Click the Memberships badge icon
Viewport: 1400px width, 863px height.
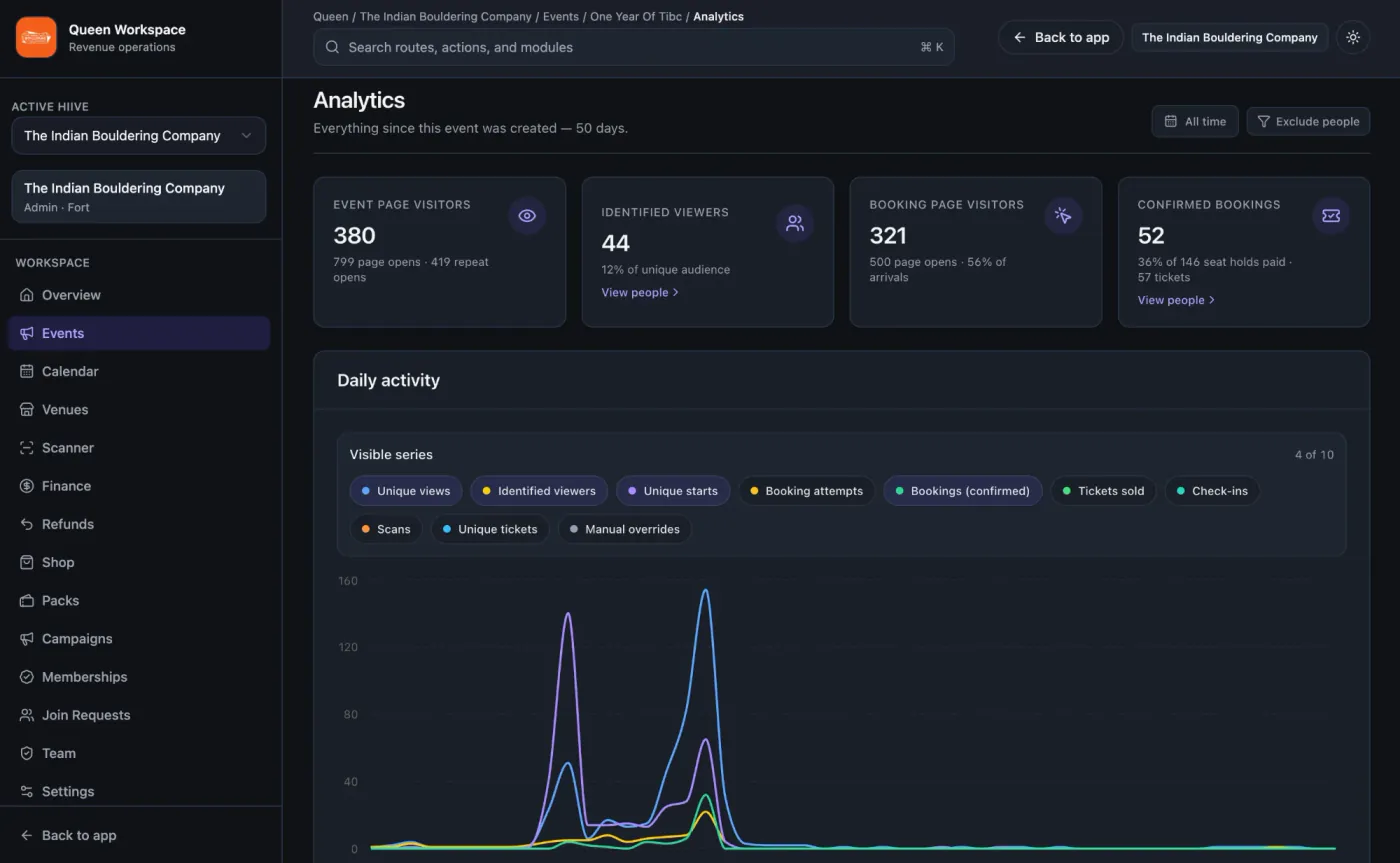coord(27,677)
